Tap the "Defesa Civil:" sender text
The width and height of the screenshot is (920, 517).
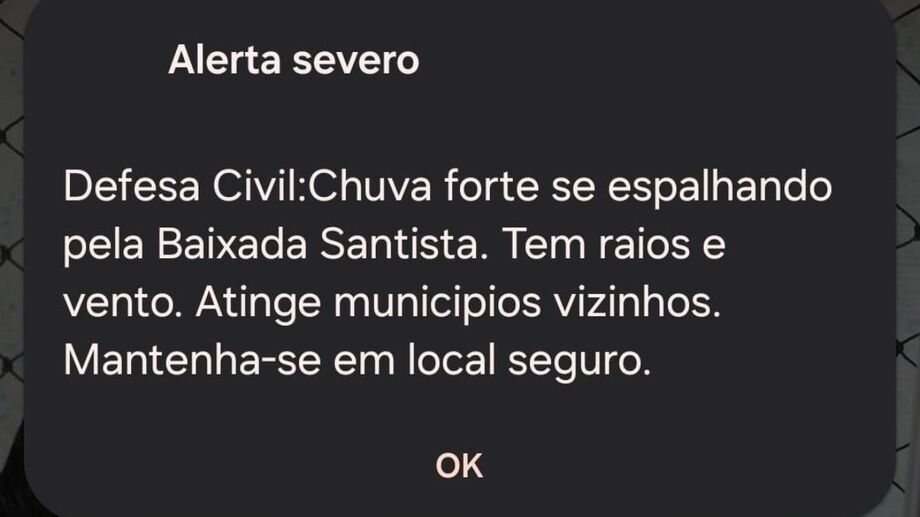(x=185, y=187)
